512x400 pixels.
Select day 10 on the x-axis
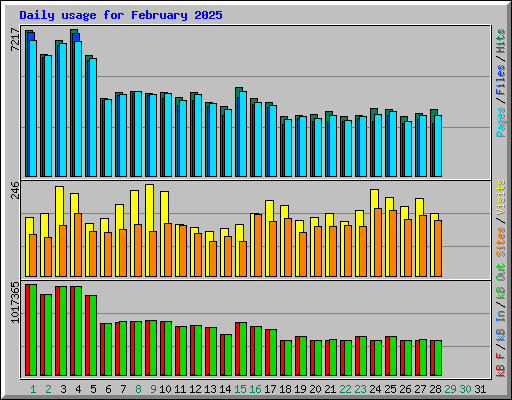point(165,389)
